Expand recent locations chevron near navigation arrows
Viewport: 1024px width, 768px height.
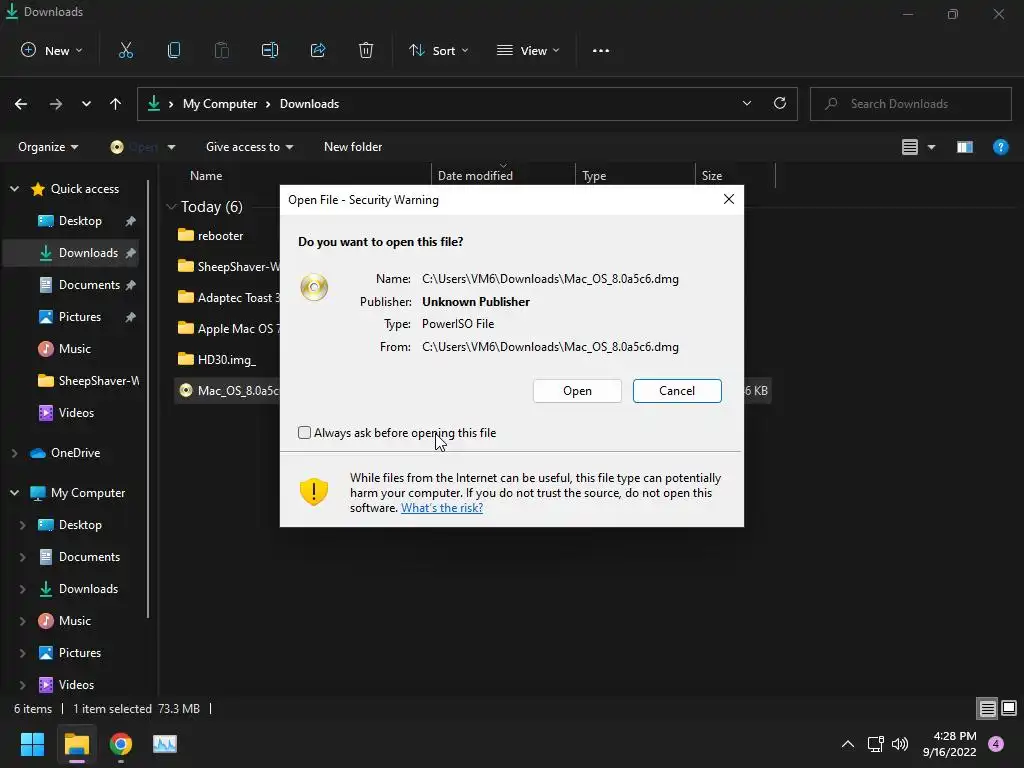pyautogui.click(x=86, y=104)
